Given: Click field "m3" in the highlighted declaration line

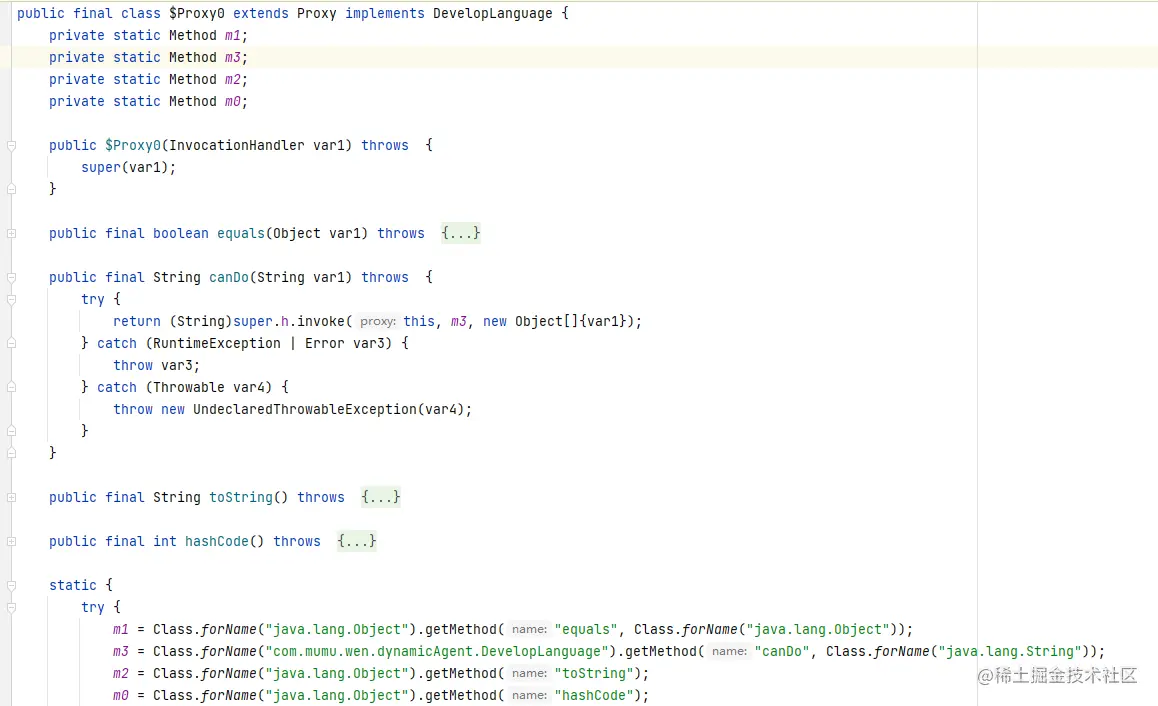Looking at the screenshot, I should tap(233, 58).
